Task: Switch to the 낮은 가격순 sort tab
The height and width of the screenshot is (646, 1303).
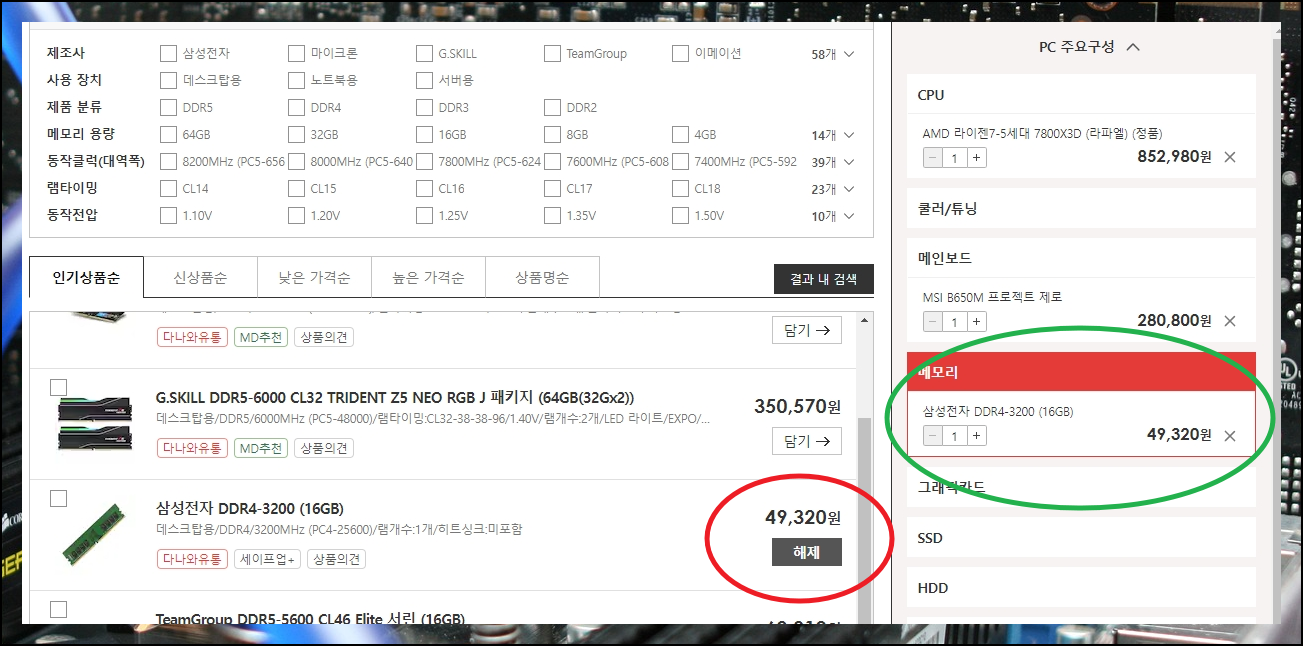Action: (314, 277)
